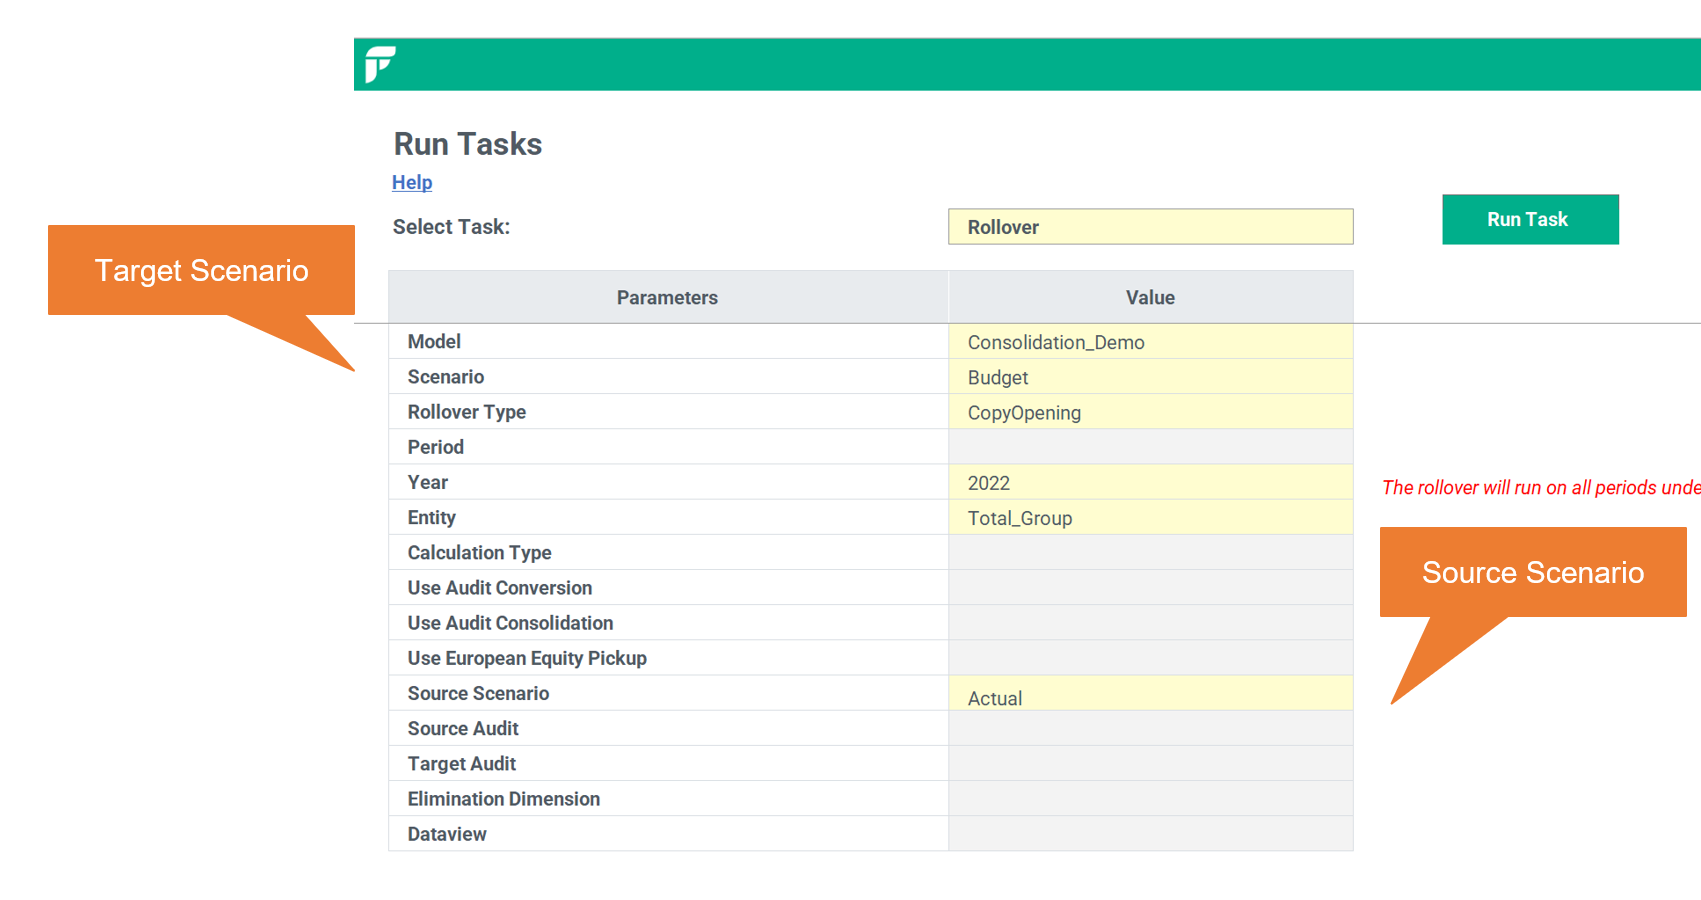Open the Help link

pyautogui.click(x=412, y=182)
